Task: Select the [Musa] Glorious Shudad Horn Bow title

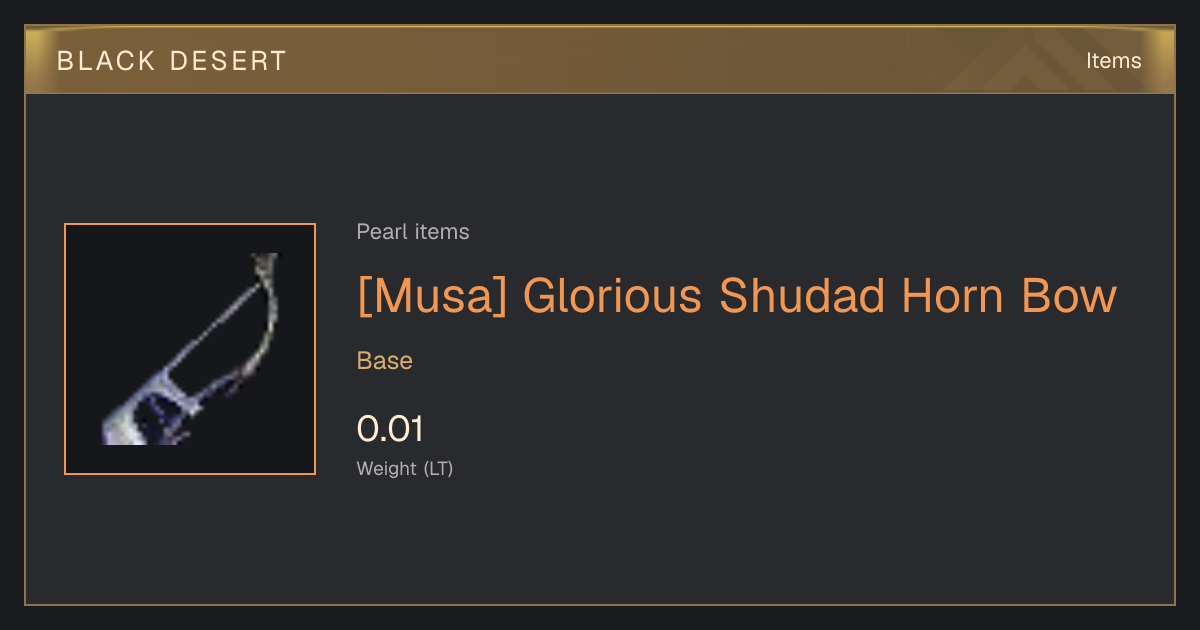Action: 736,296
